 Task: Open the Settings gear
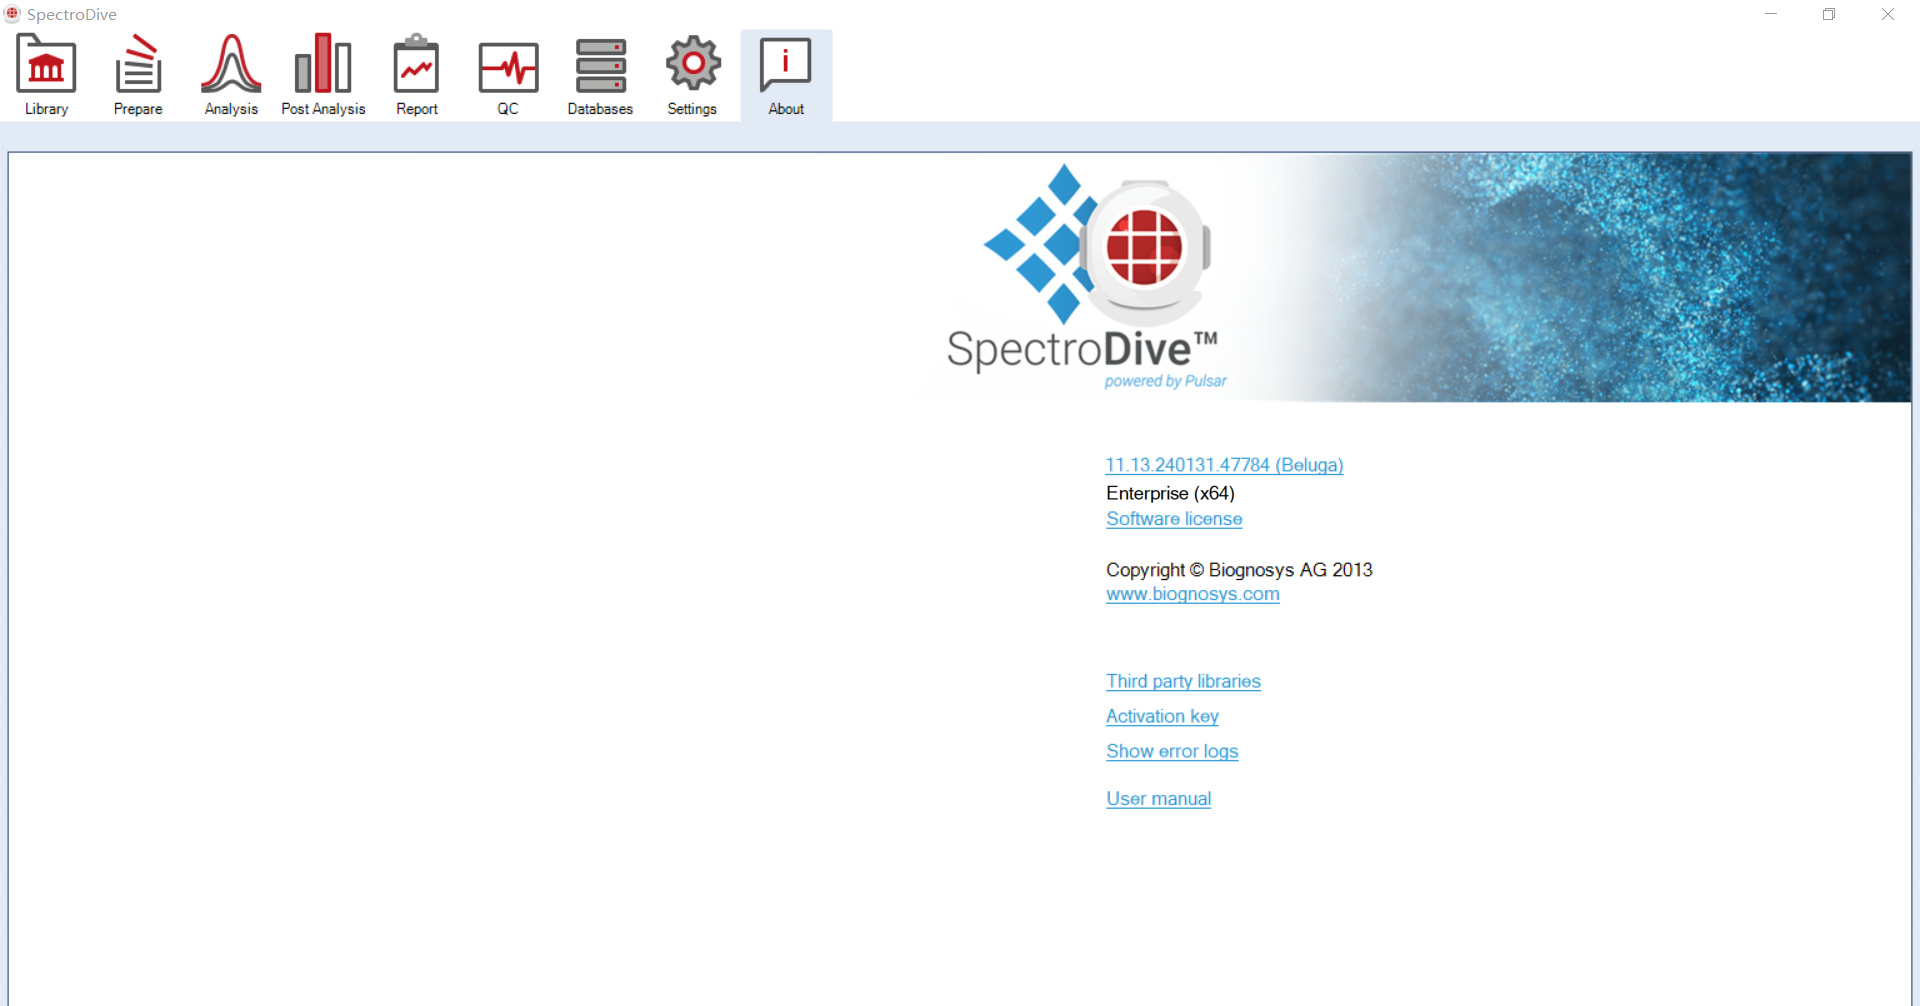click(692, 76)
